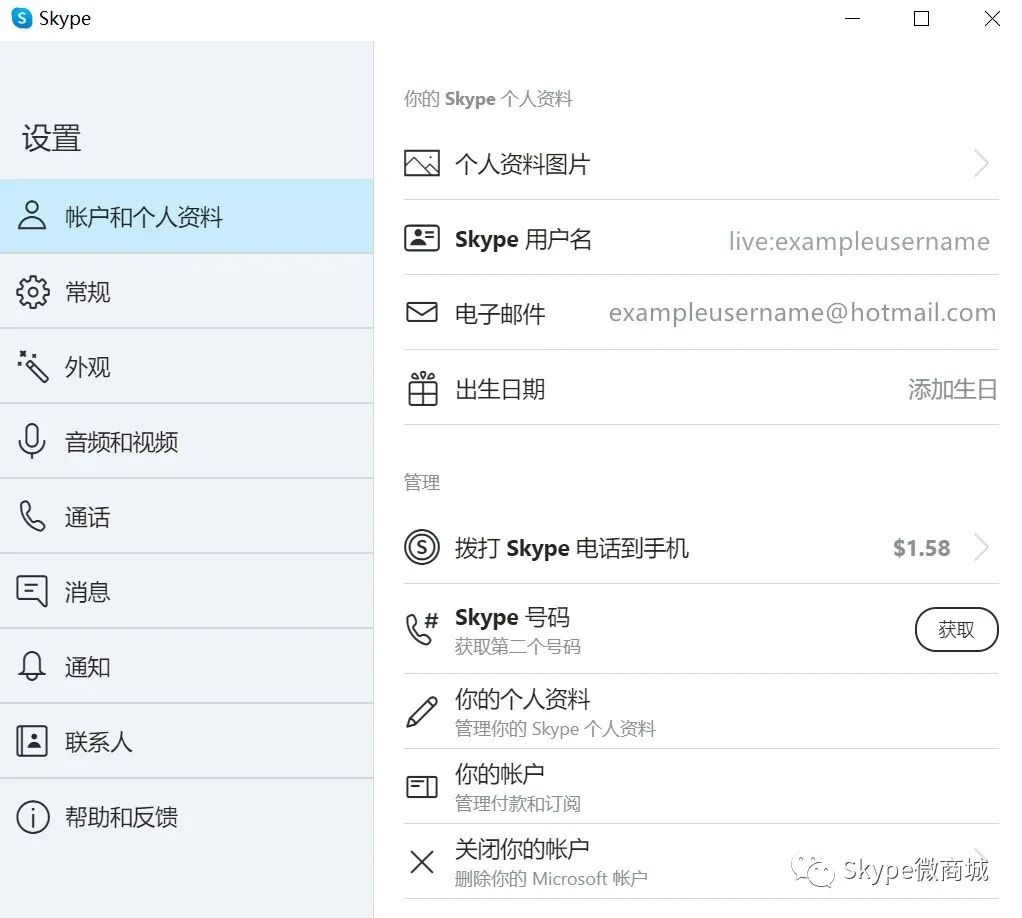The image size is (1022, 918).
Task: Open the 消息 settings section
Action: point(186,591)
